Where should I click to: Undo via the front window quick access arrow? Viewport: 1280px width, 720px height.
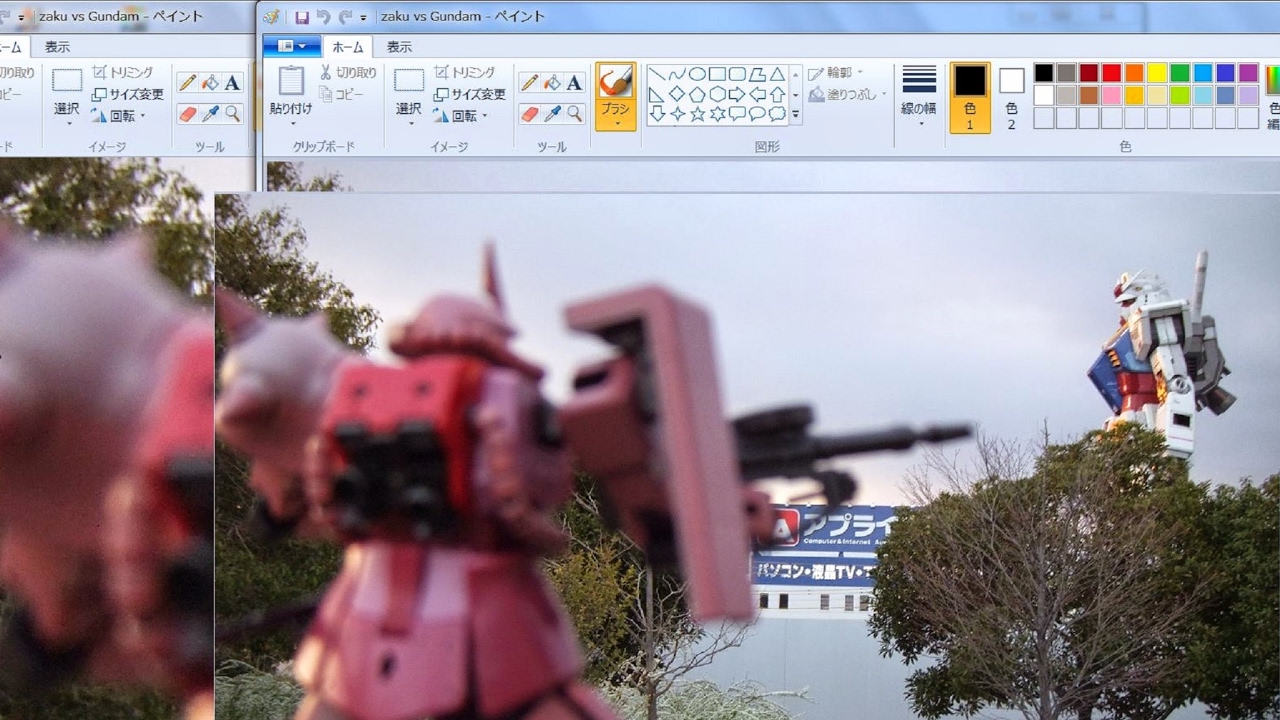tap(323, 17)
